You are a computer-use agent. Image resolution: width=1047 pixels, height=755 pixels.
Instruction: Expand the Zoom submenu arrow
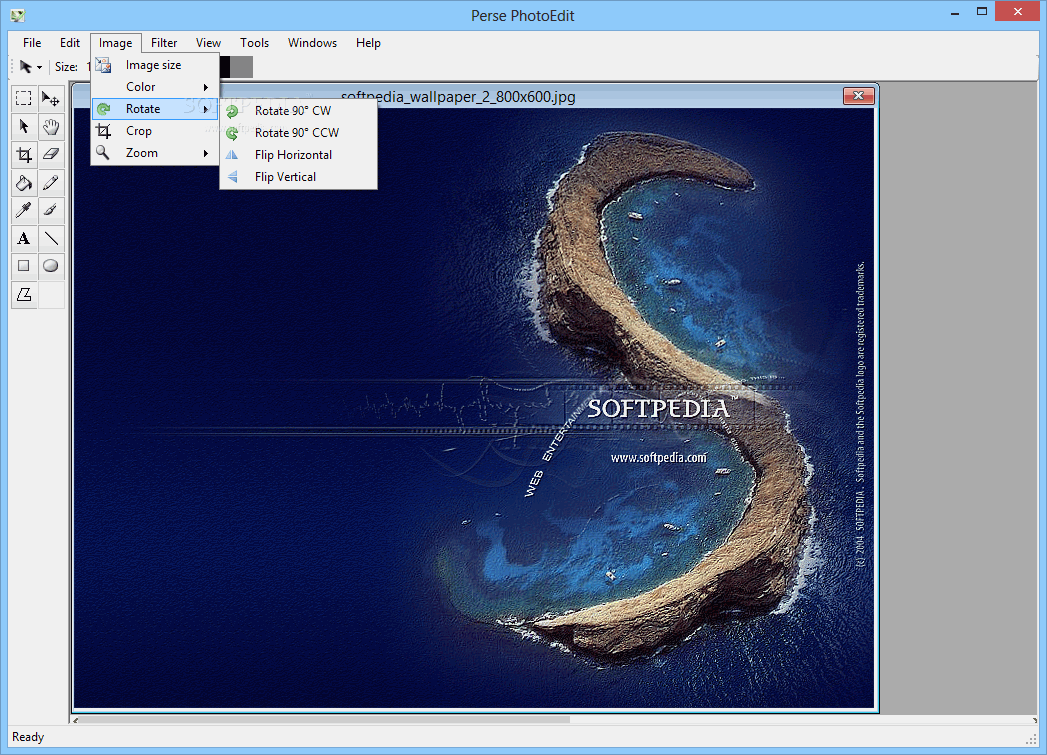(x=206, y=153)
